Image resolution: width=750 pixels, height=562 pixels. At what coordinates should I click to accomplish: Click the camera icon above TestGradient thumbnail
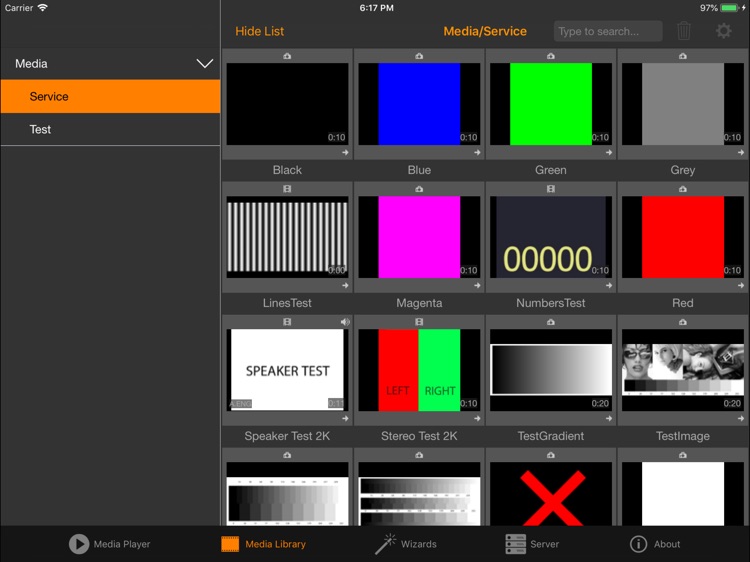point(551,322)
